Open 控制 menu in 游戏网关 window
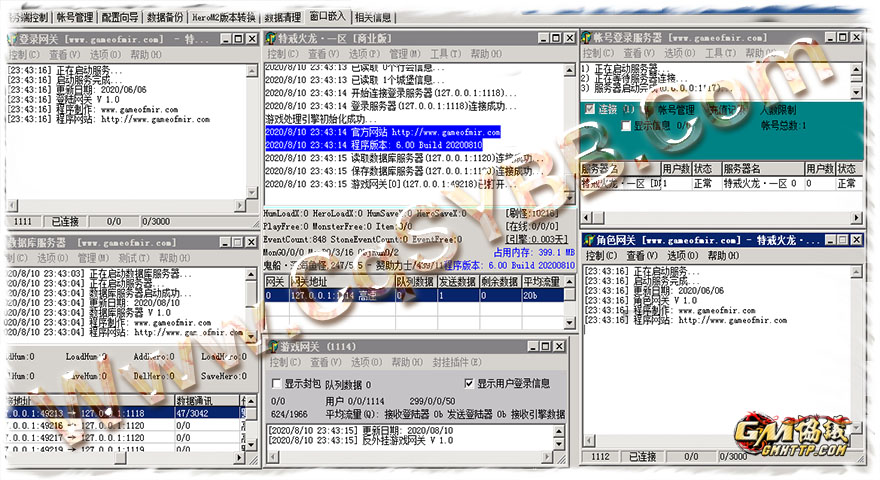The image size is (880, 480). tap(285, 363)
